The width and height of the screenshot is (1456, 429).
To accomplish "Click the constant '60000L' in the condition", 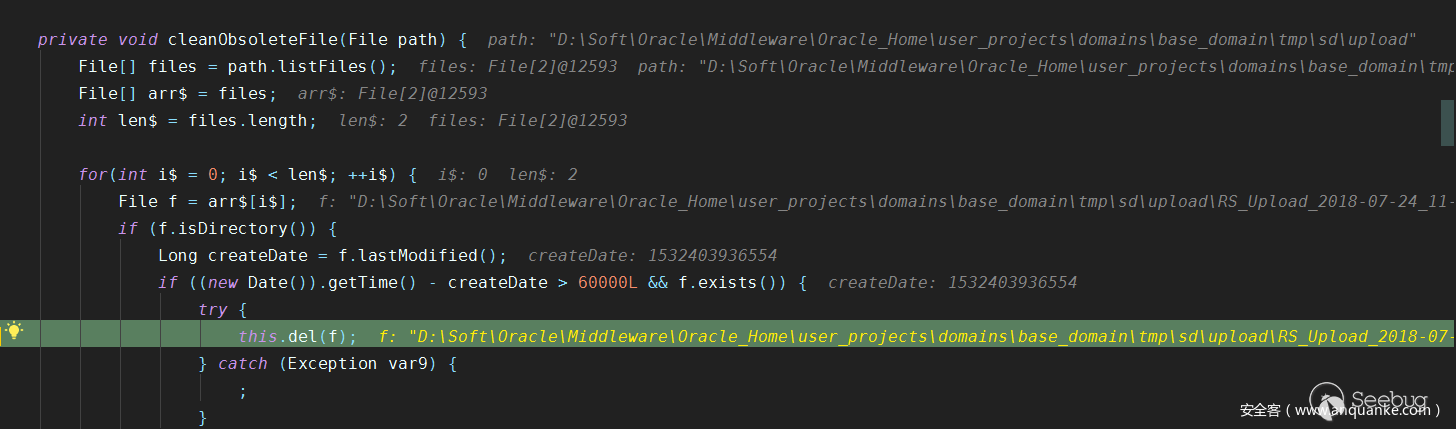I will tap(608, 283).
